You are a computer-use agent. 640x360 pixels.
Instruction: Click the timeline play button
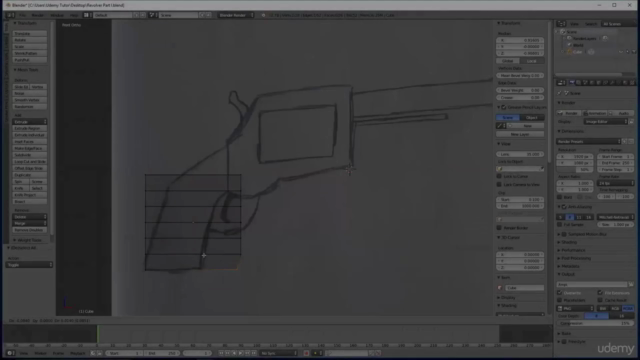coord(241,353)
